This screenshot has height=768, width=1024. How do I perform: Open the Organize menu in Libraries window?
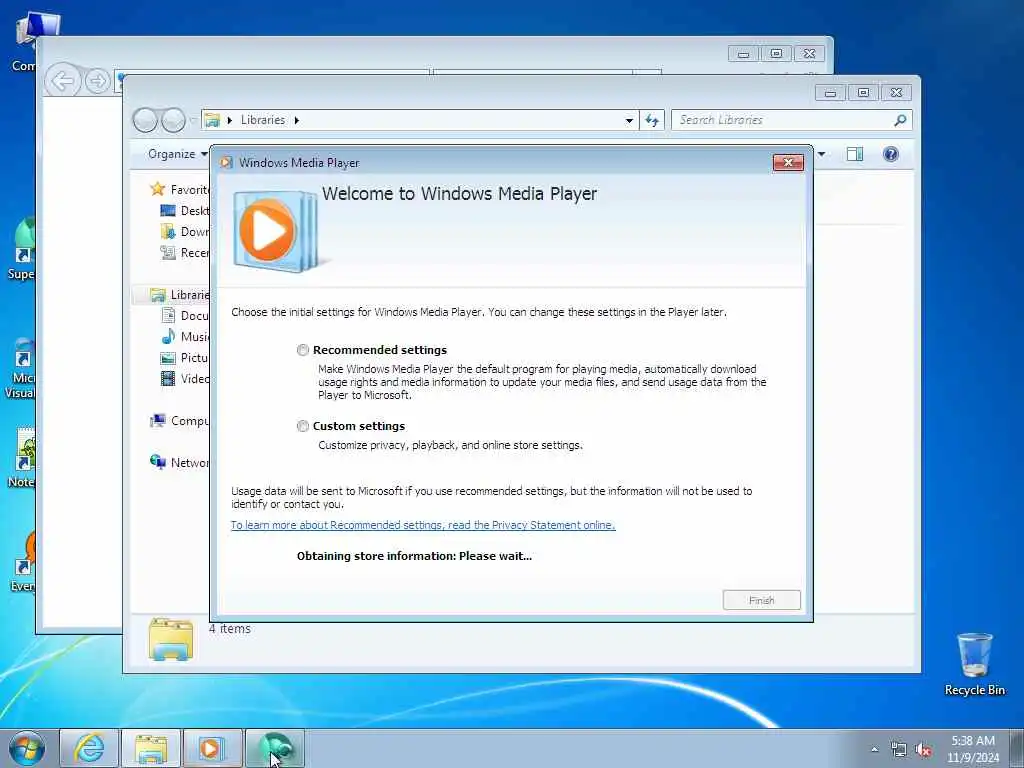[177, 154]
